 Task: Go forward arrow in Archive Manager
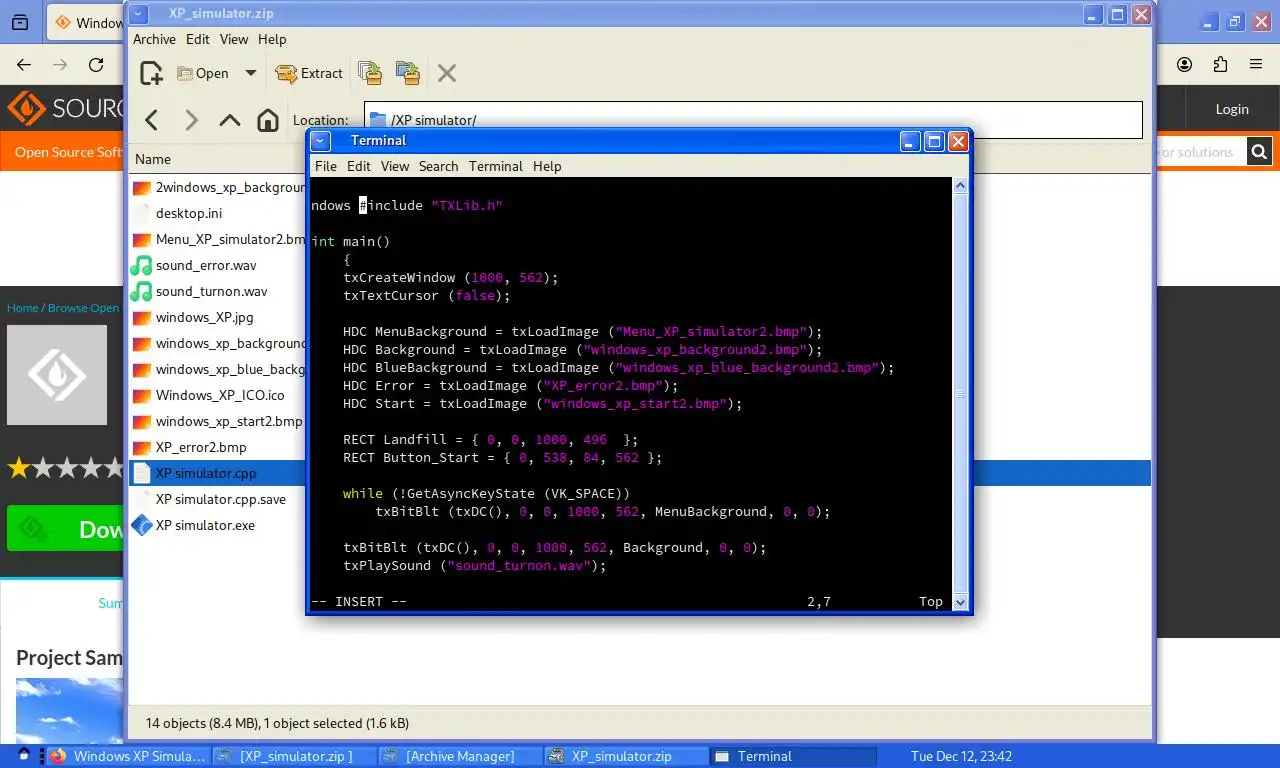click(x=191, y=120)
